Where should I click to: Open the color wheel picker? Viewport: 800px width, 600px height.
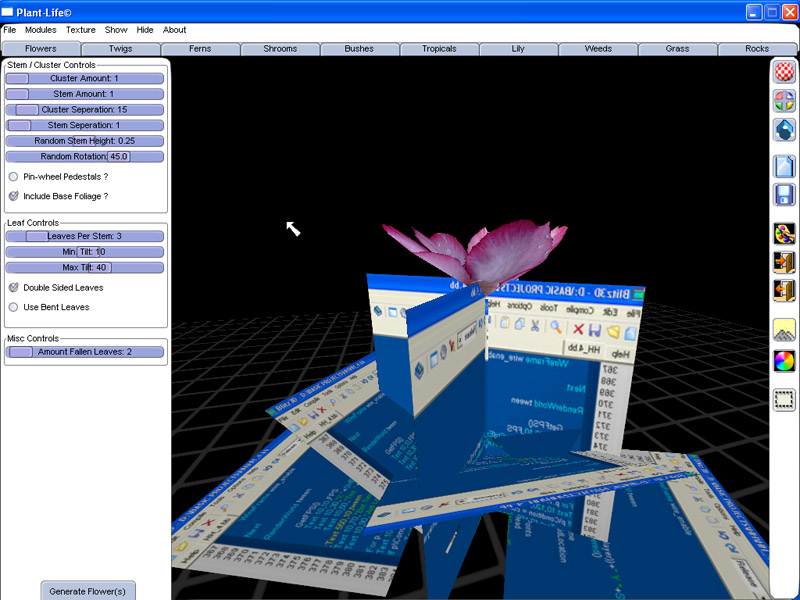point(784,360)
